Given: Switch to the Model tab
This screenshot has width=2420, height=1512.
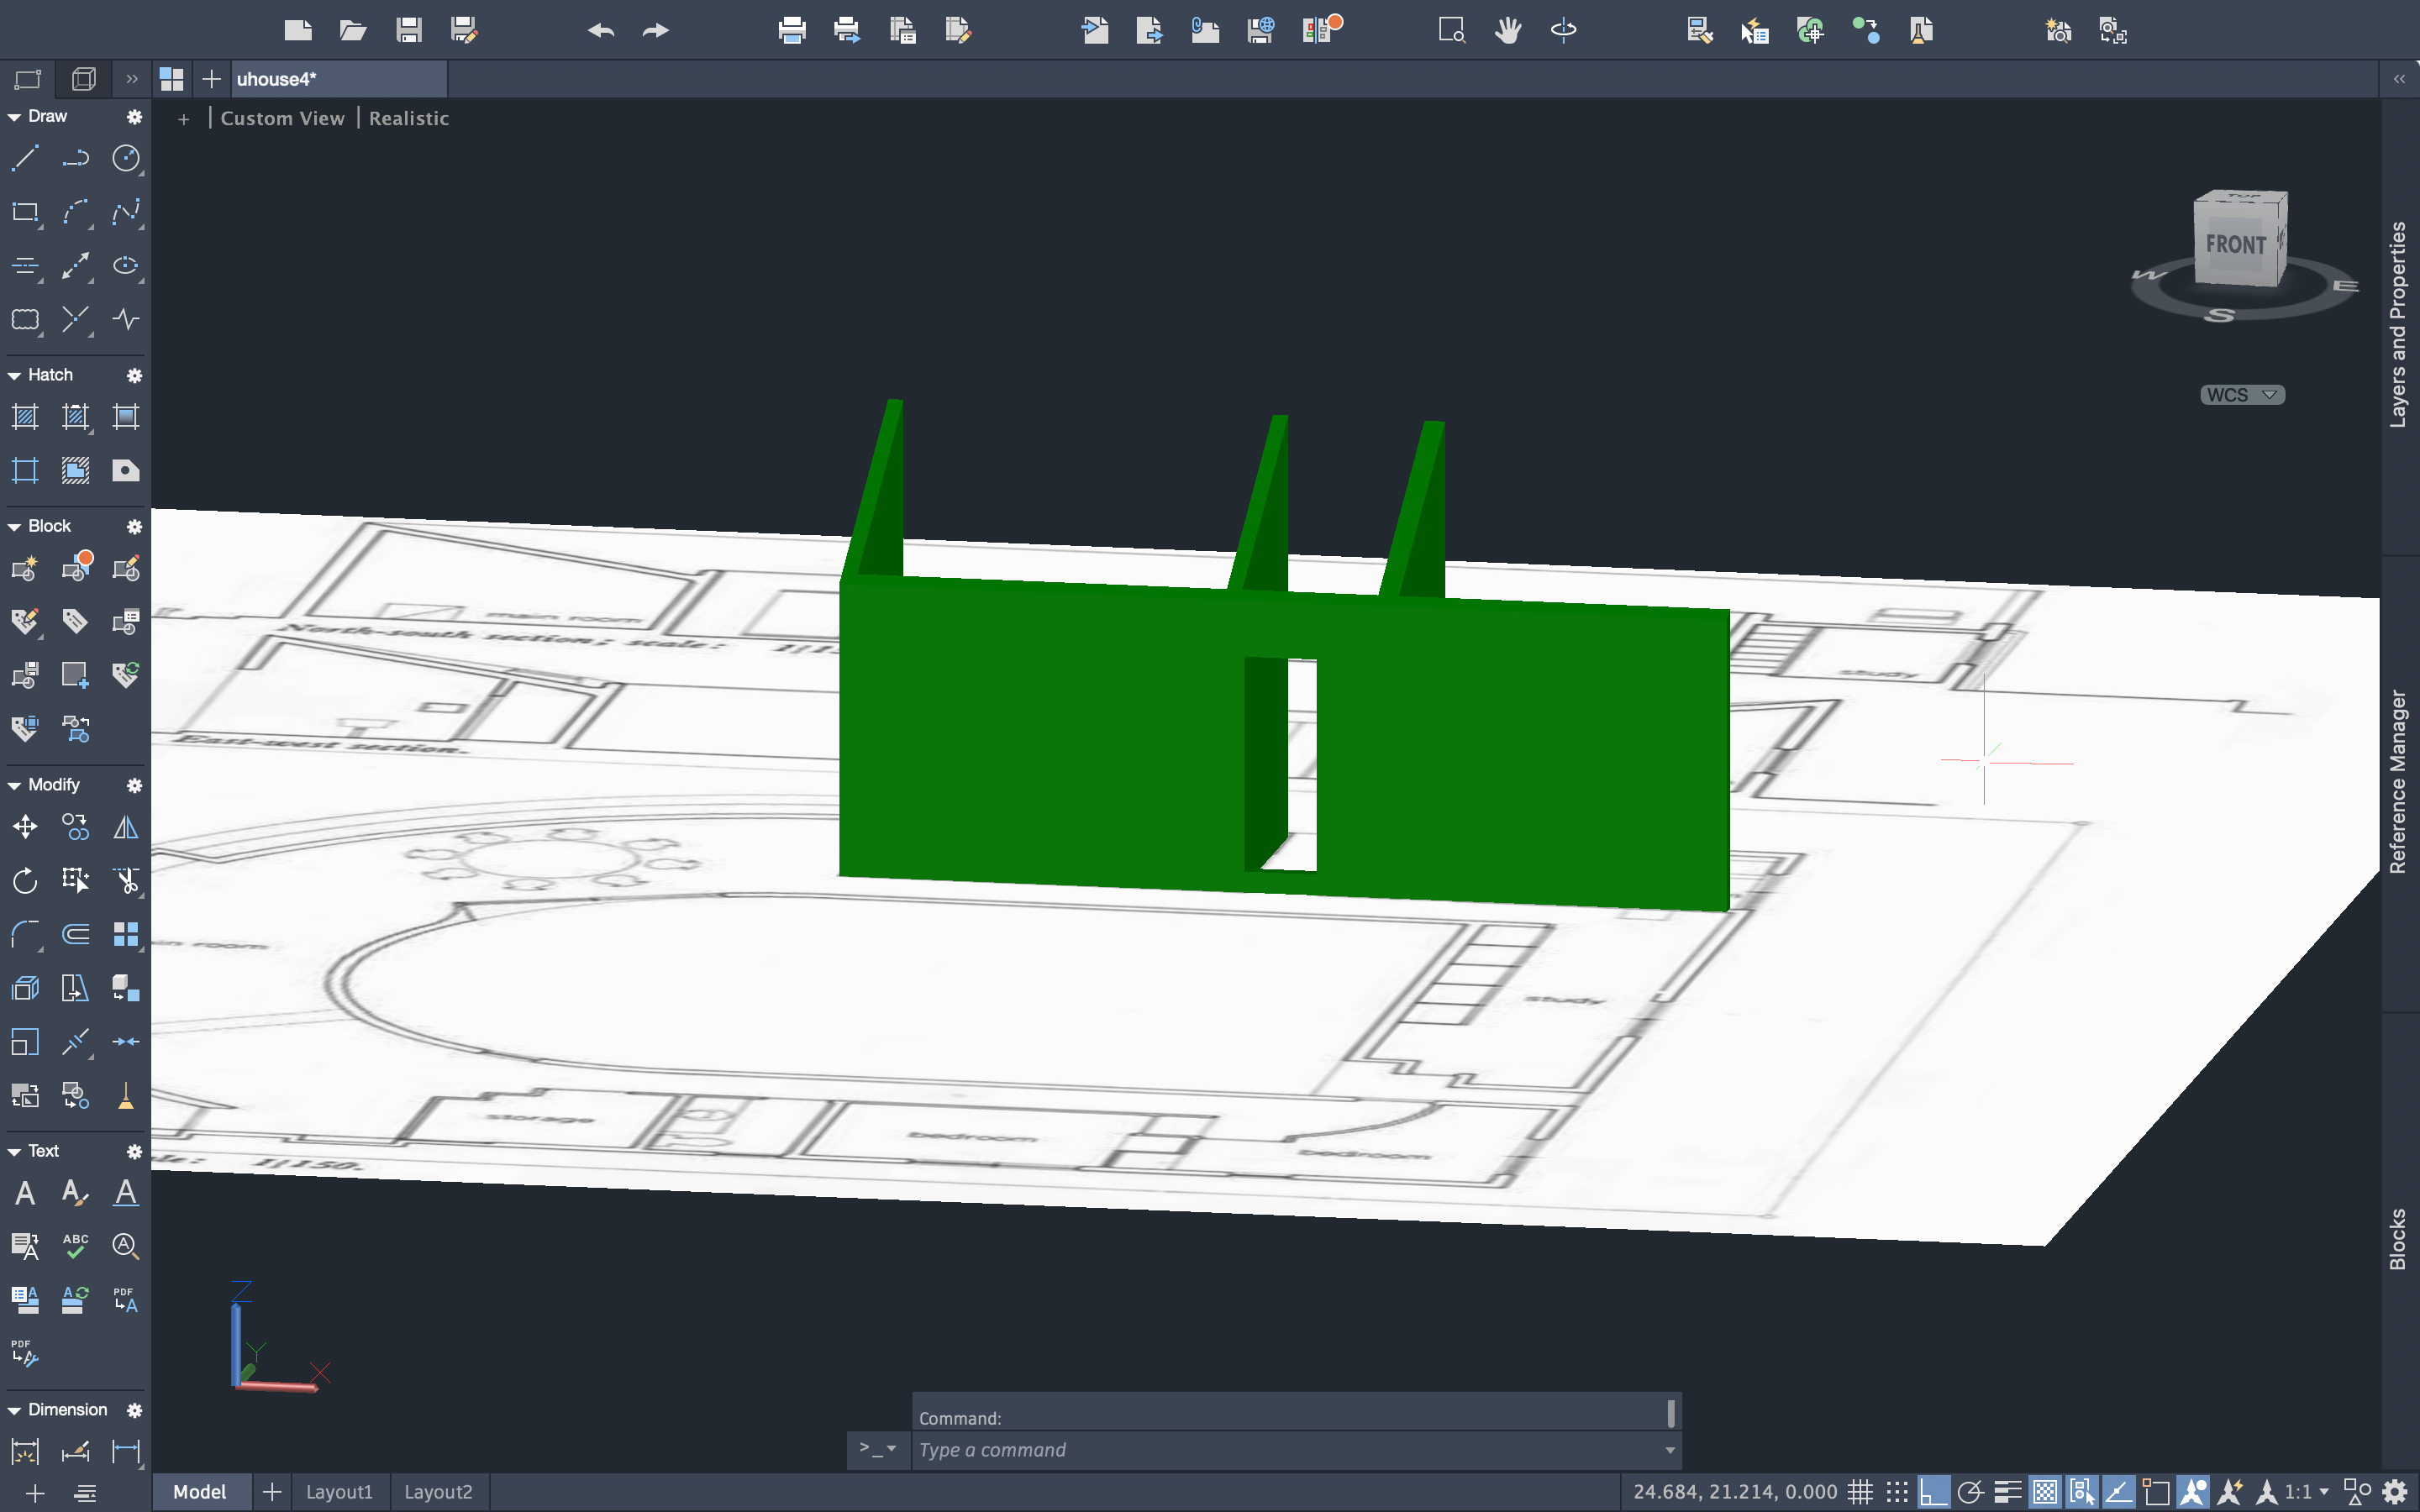Looking at the screenshot, I should 200,1492.
